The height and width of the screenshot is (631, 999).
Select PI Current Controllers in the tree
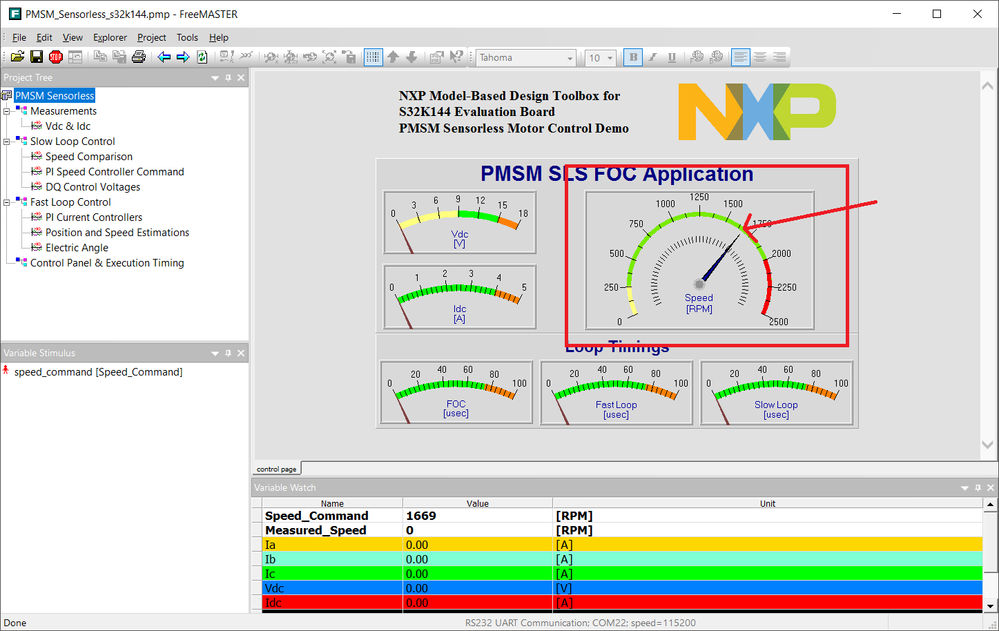[94, 217]
